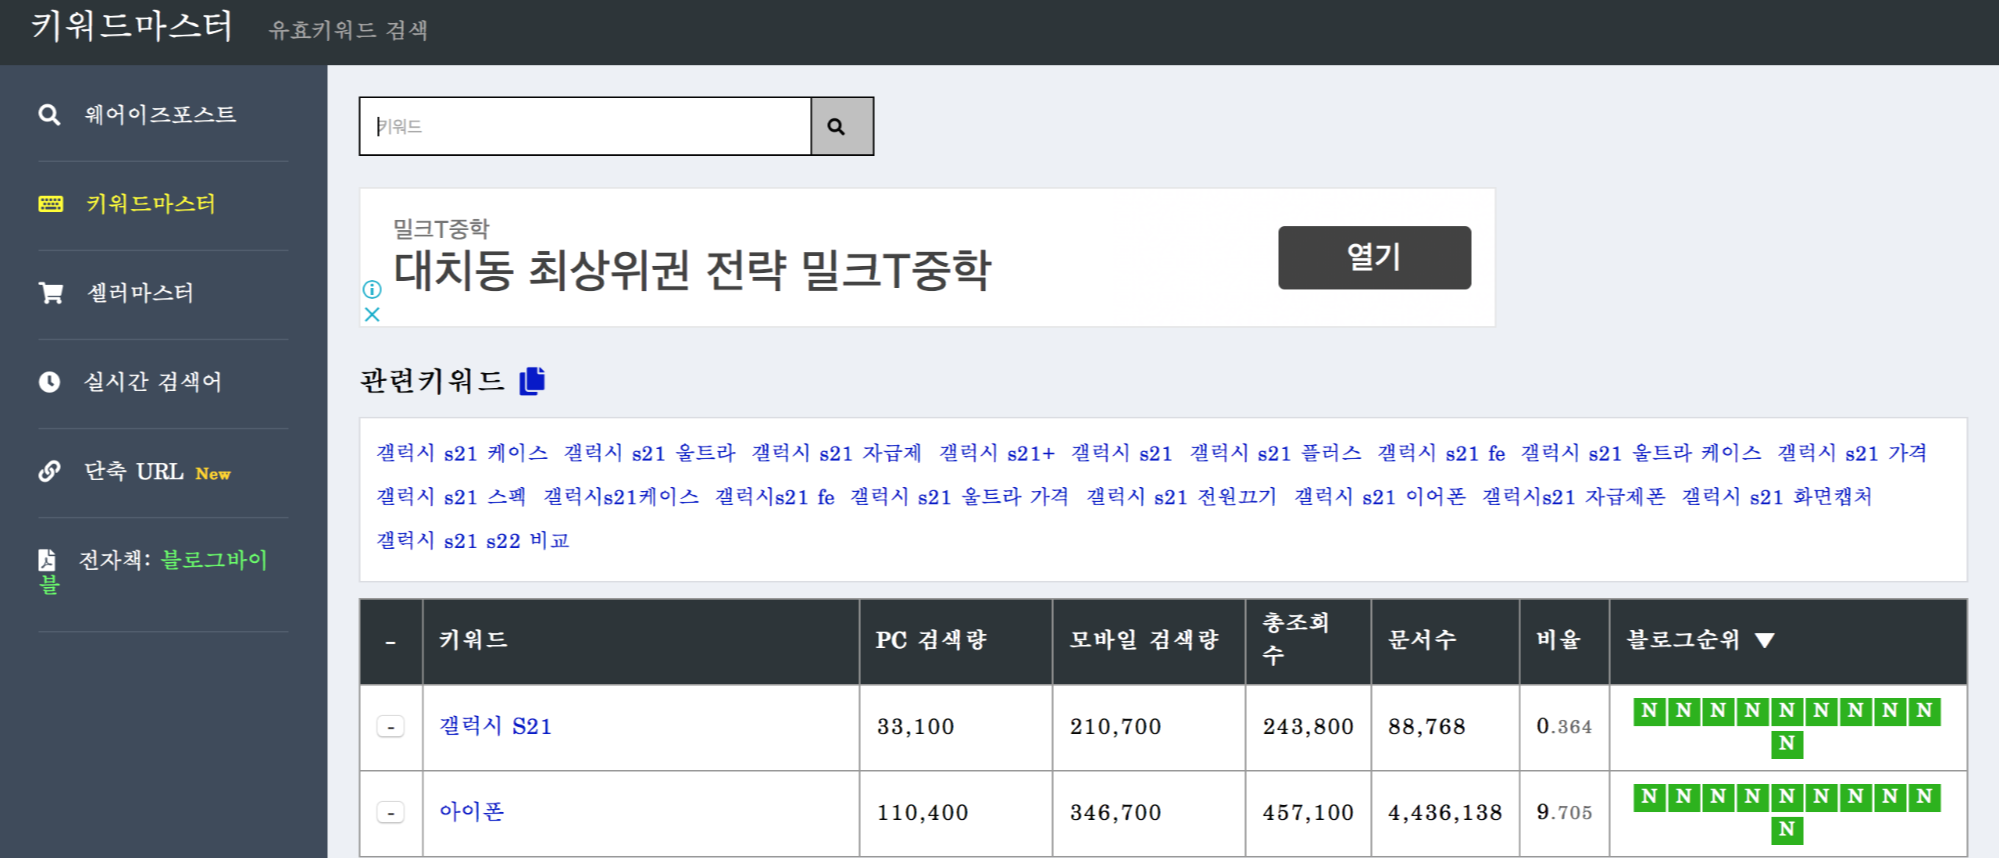
Task: Select related keyword 갤럭시 s21 스펙
Action: click(451, 497)
